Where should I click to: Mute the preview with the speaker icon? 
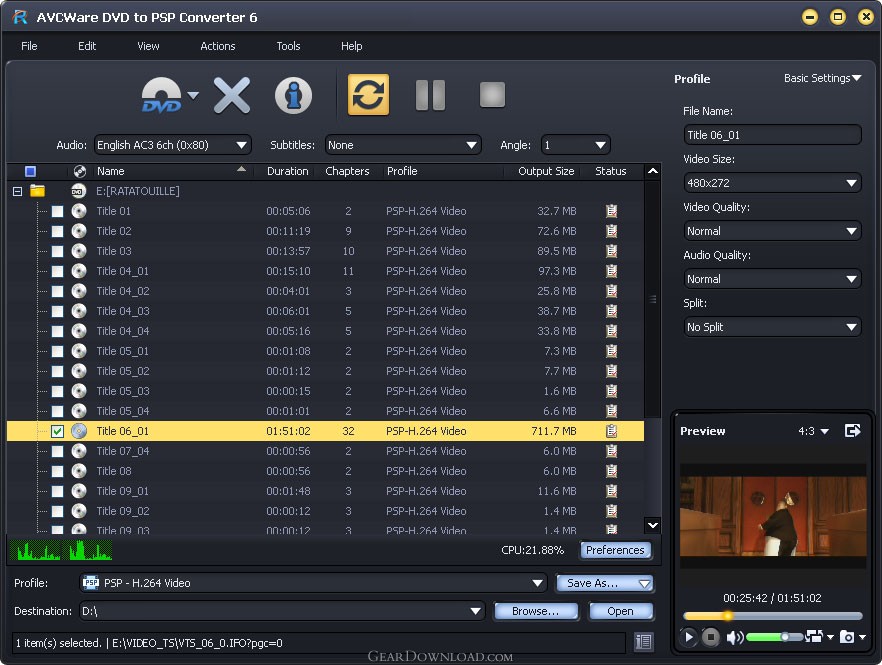point(735,637)
